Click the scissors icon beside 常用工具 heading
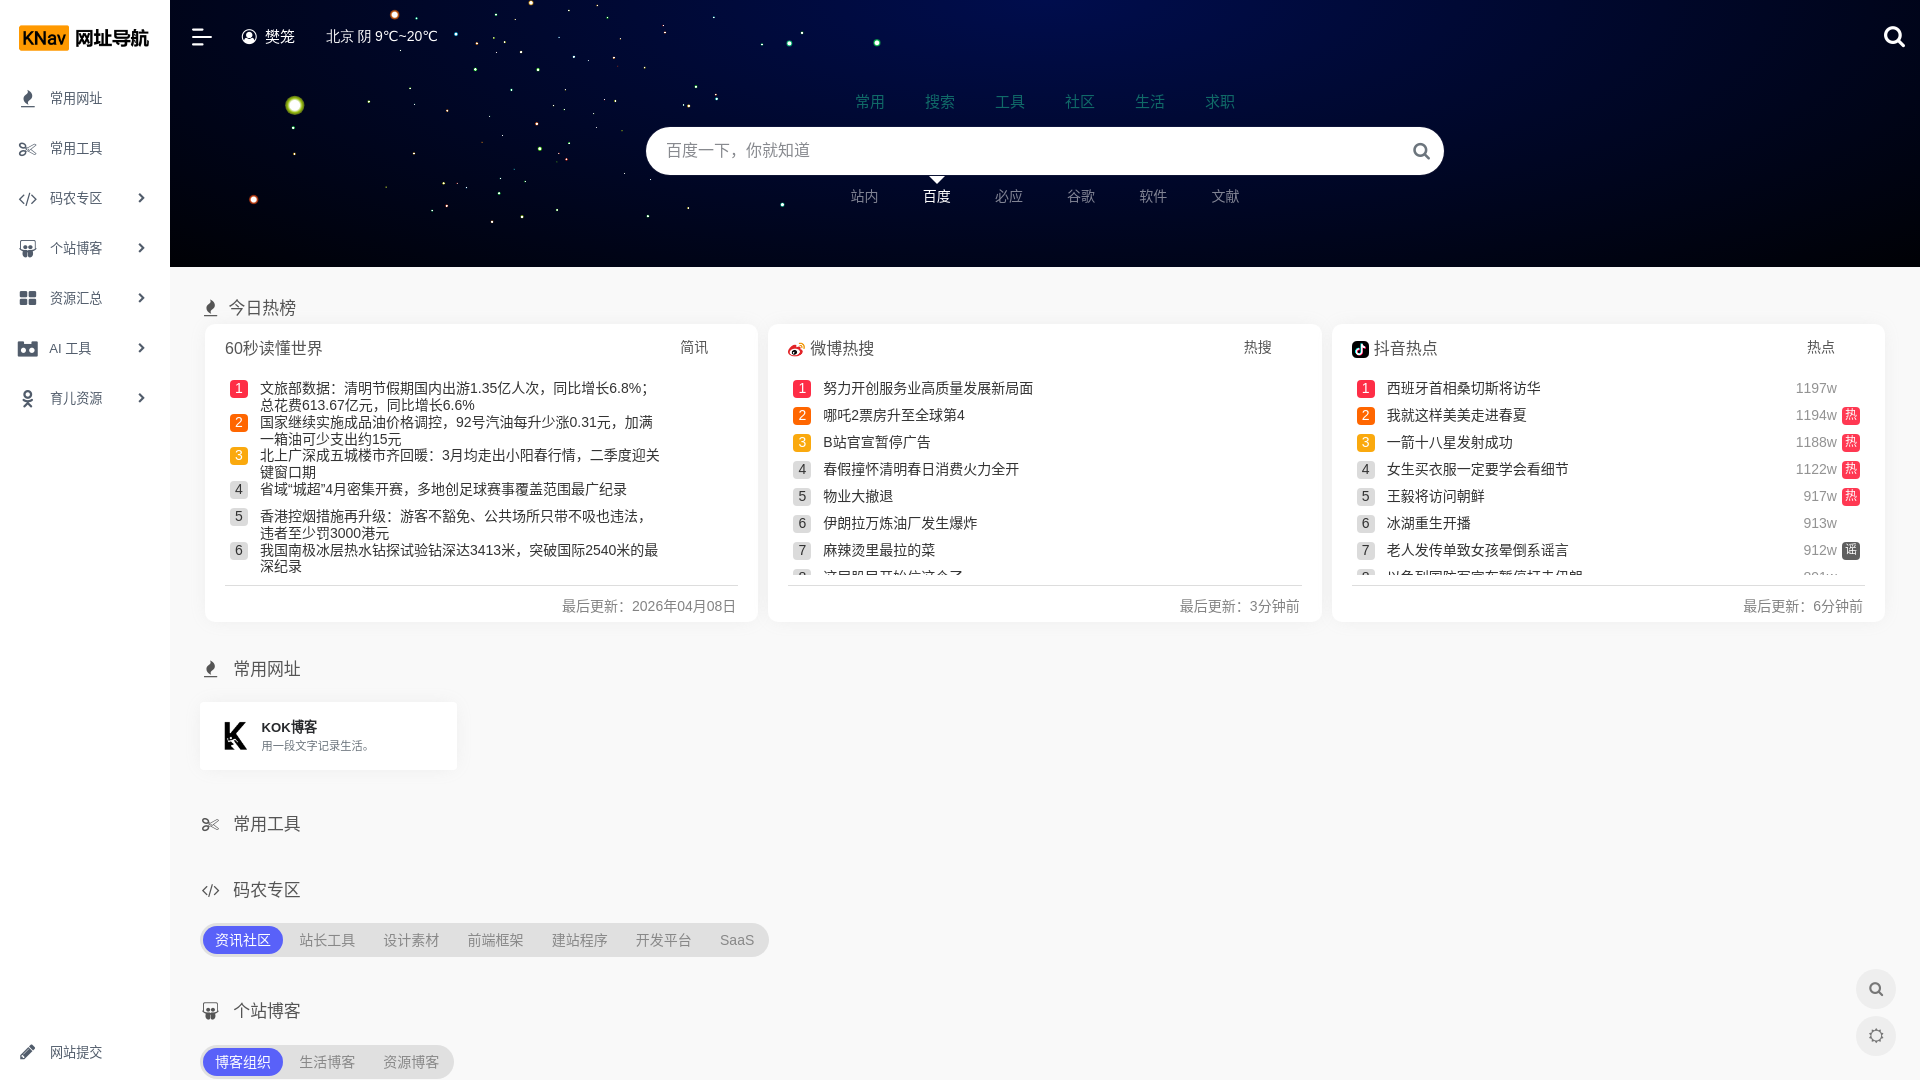 [210, 824]
